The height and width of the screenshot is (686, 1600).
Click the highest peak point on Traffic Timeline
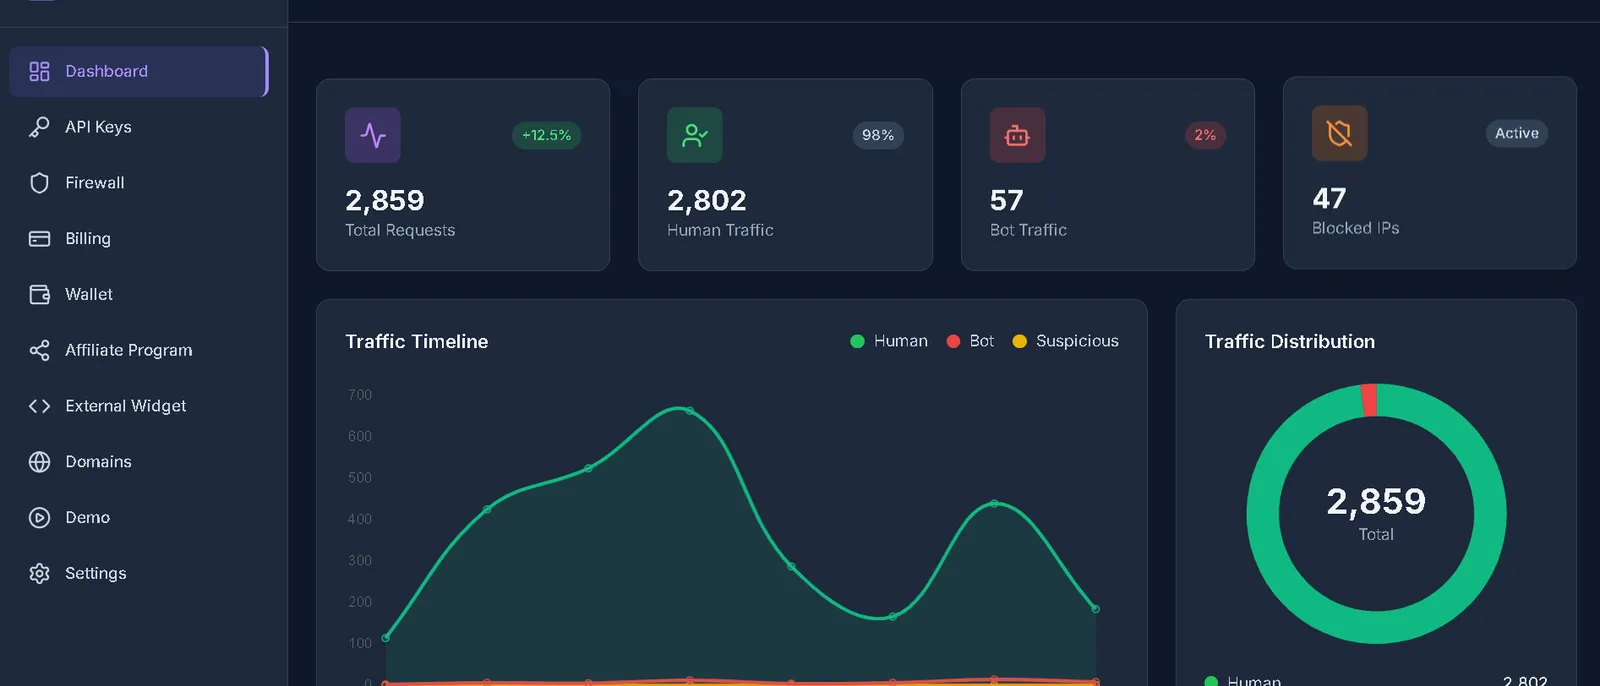tap(689, 411)
